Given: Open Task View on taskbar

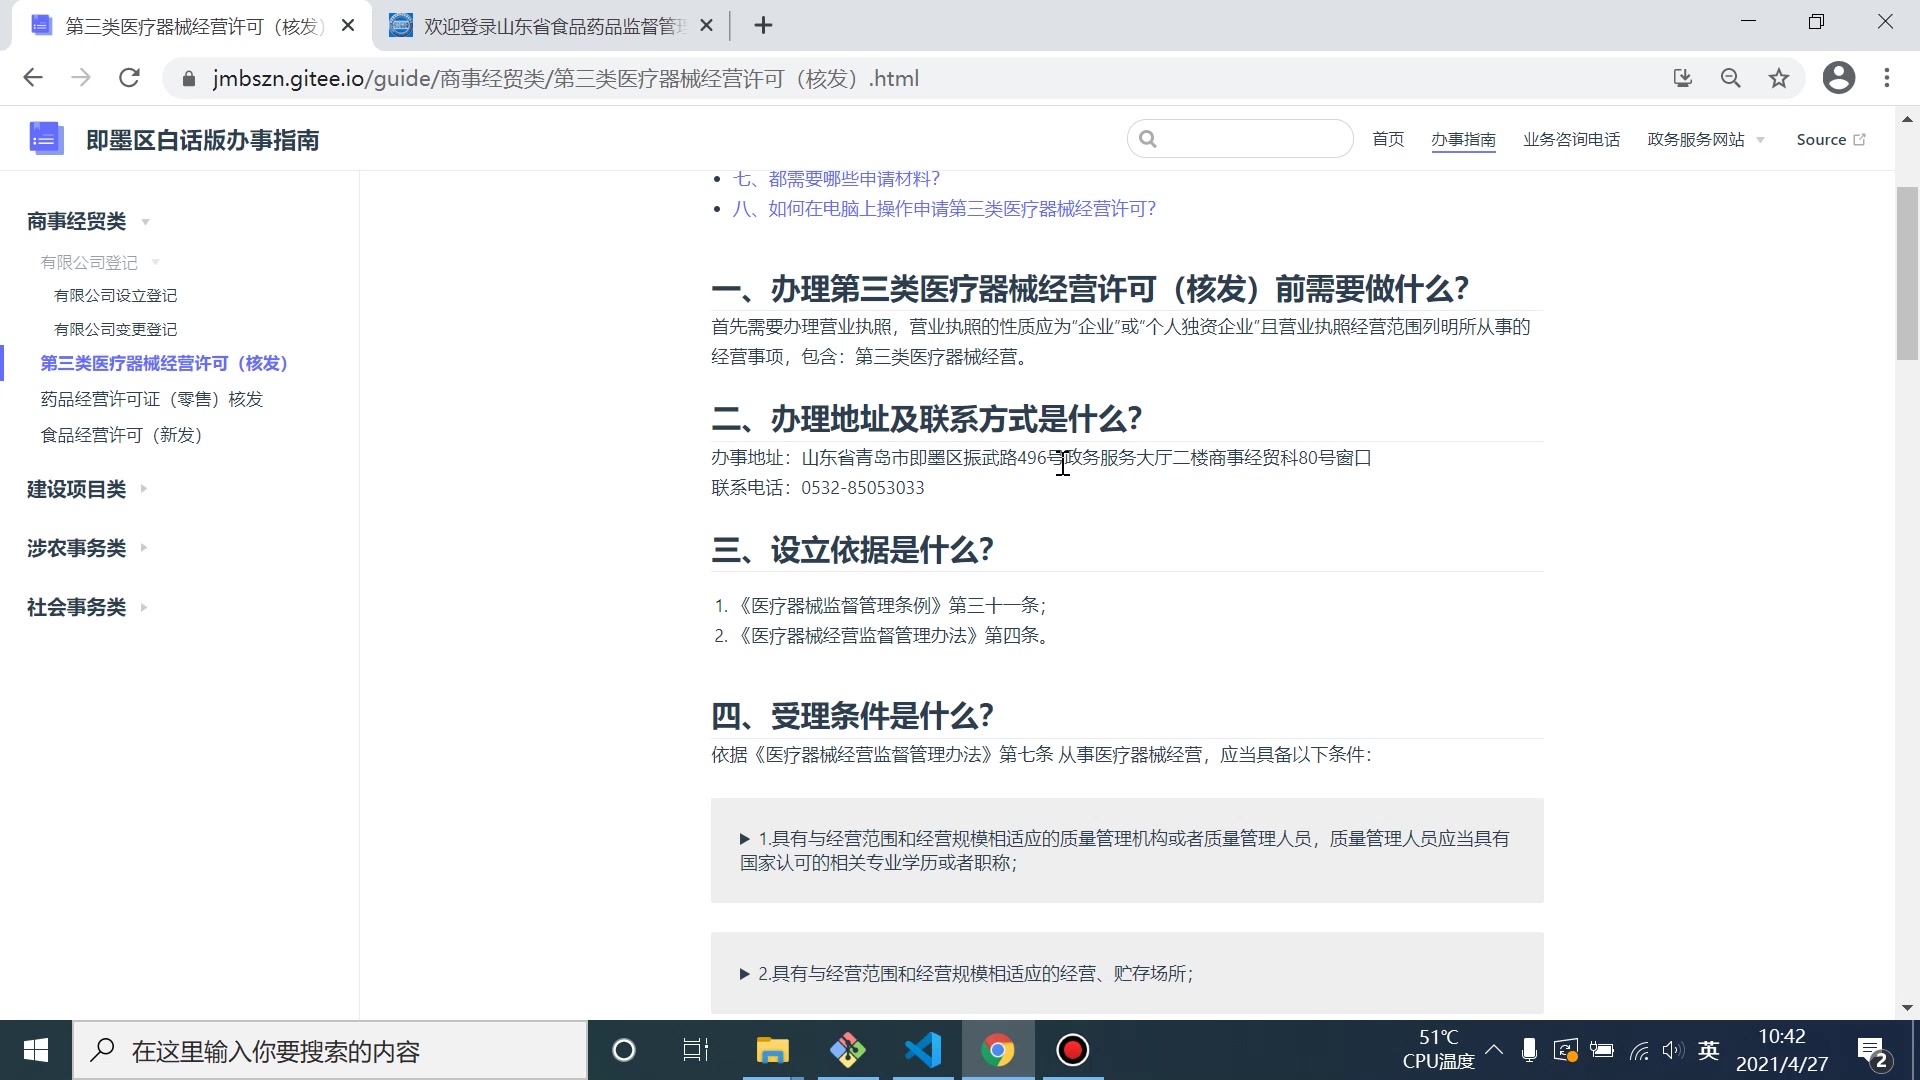Looking at the screenshot, I should point(696,1051).
